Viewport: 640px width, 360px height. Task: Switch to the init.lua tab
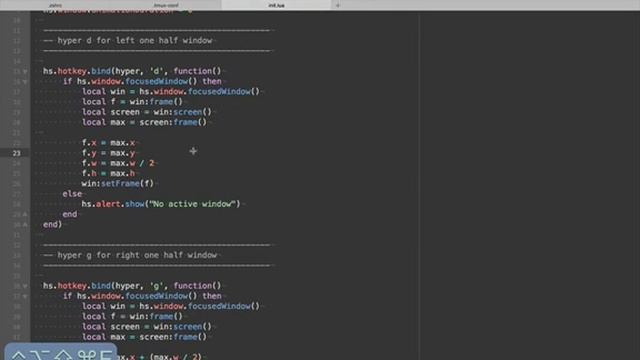point(276,5)
